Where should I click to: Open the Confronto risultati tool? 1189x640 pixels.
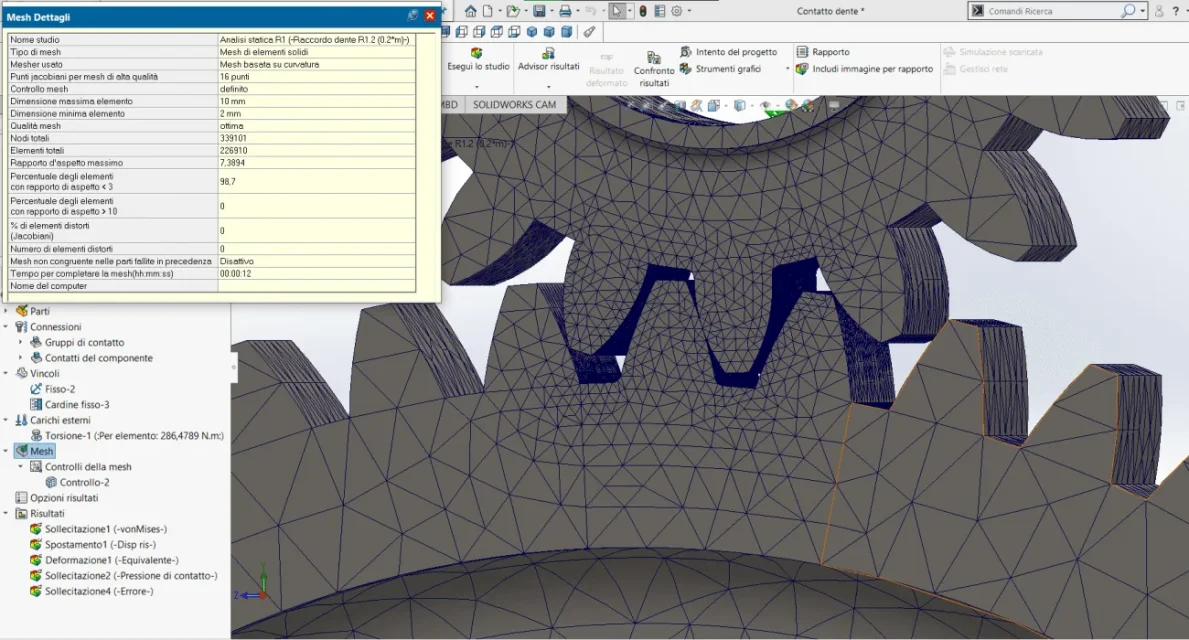[654, 68]
